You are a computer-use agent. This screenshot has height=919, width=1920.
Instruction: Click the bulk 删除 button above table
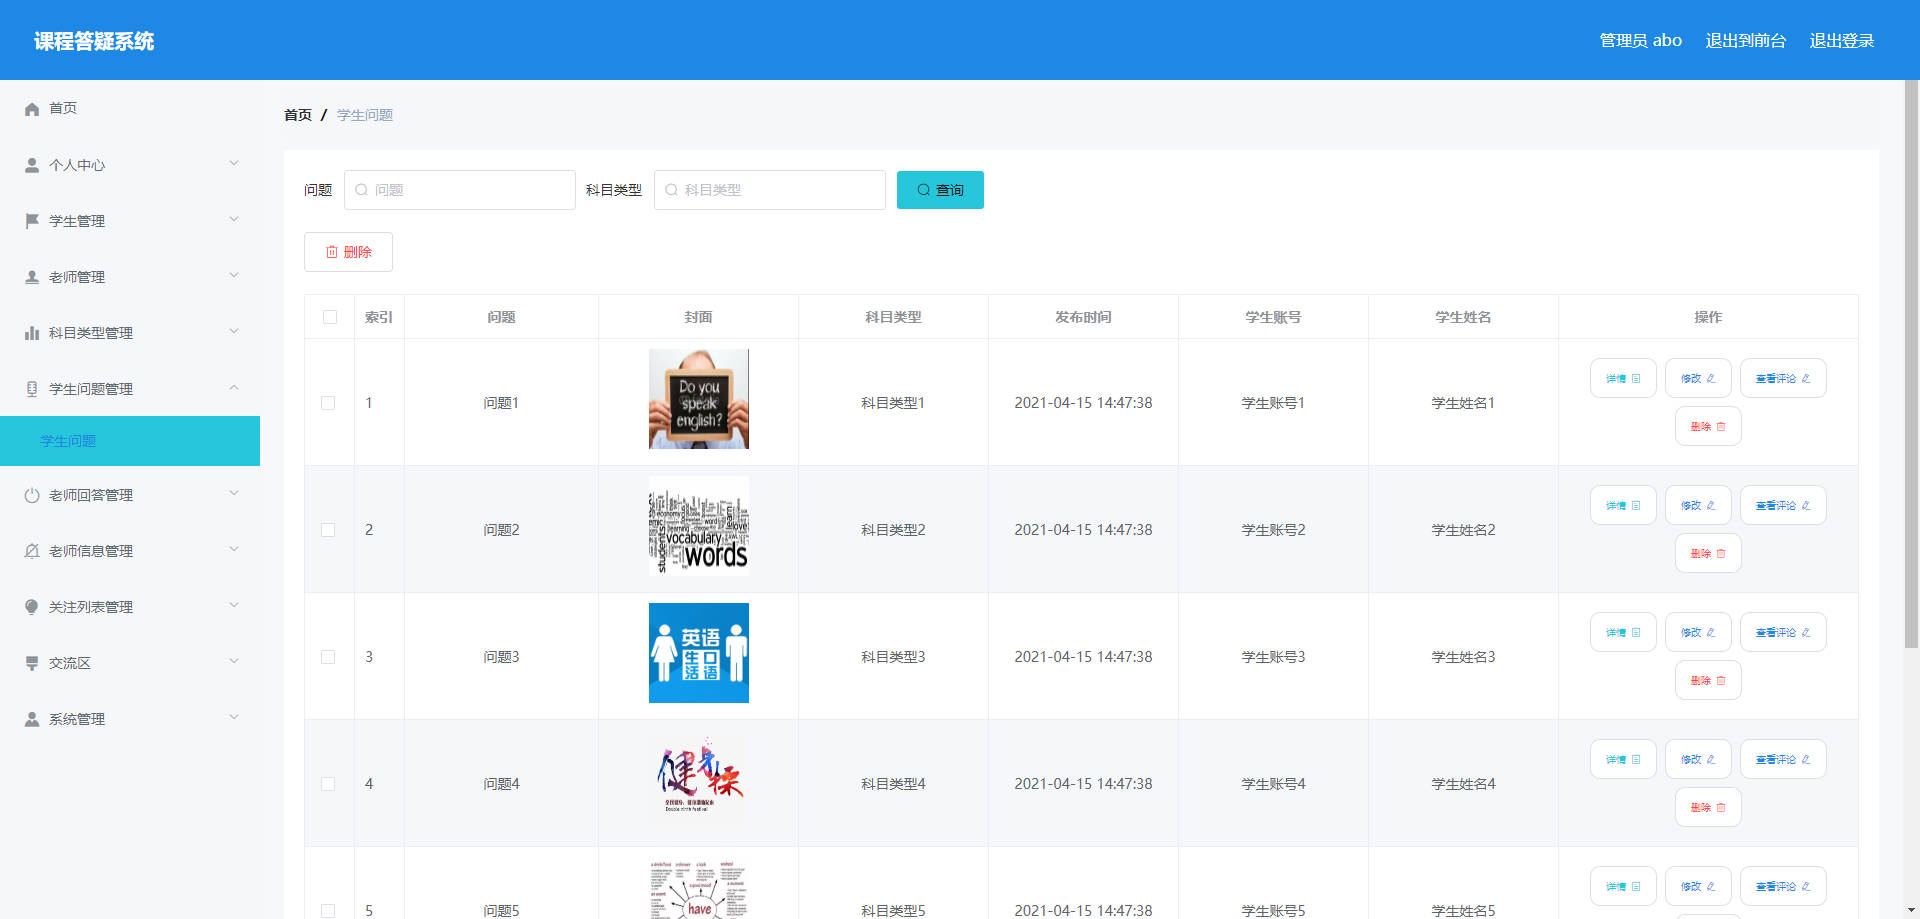[348, 252]
